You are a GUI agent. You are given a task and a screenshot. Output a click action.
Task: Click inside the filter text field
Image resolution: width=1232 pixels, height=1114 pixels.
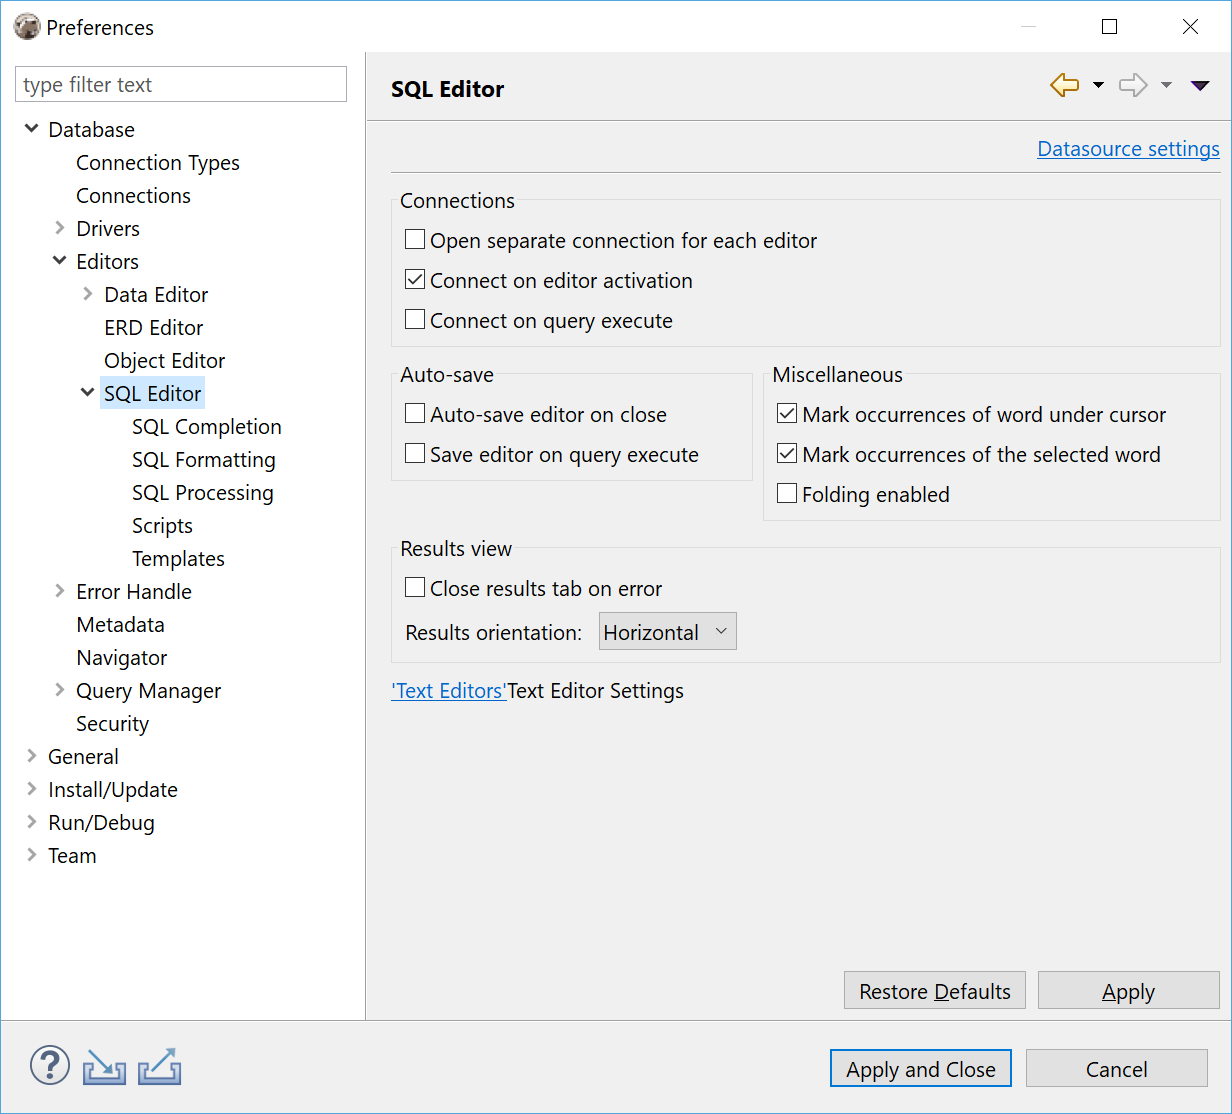tap(180, 84)
